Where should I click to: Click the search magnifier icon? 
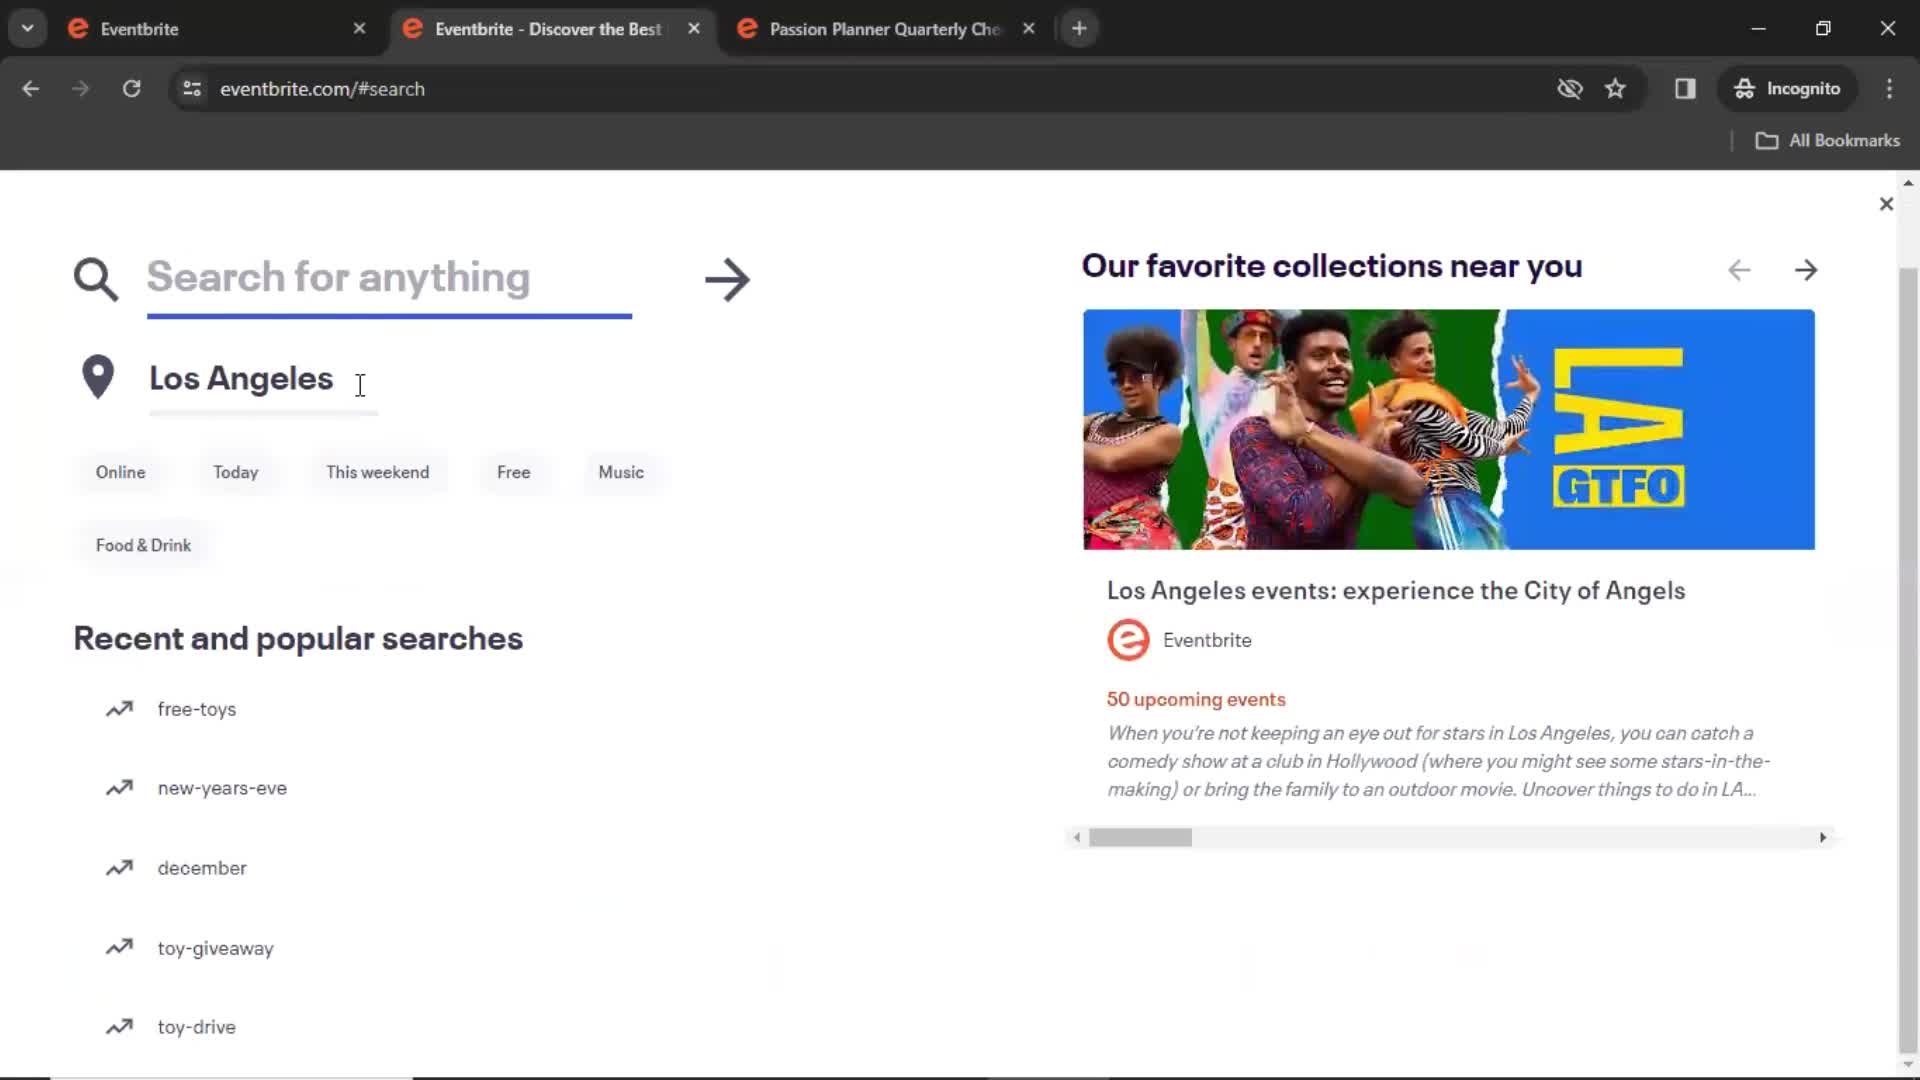tap(96, 279)
